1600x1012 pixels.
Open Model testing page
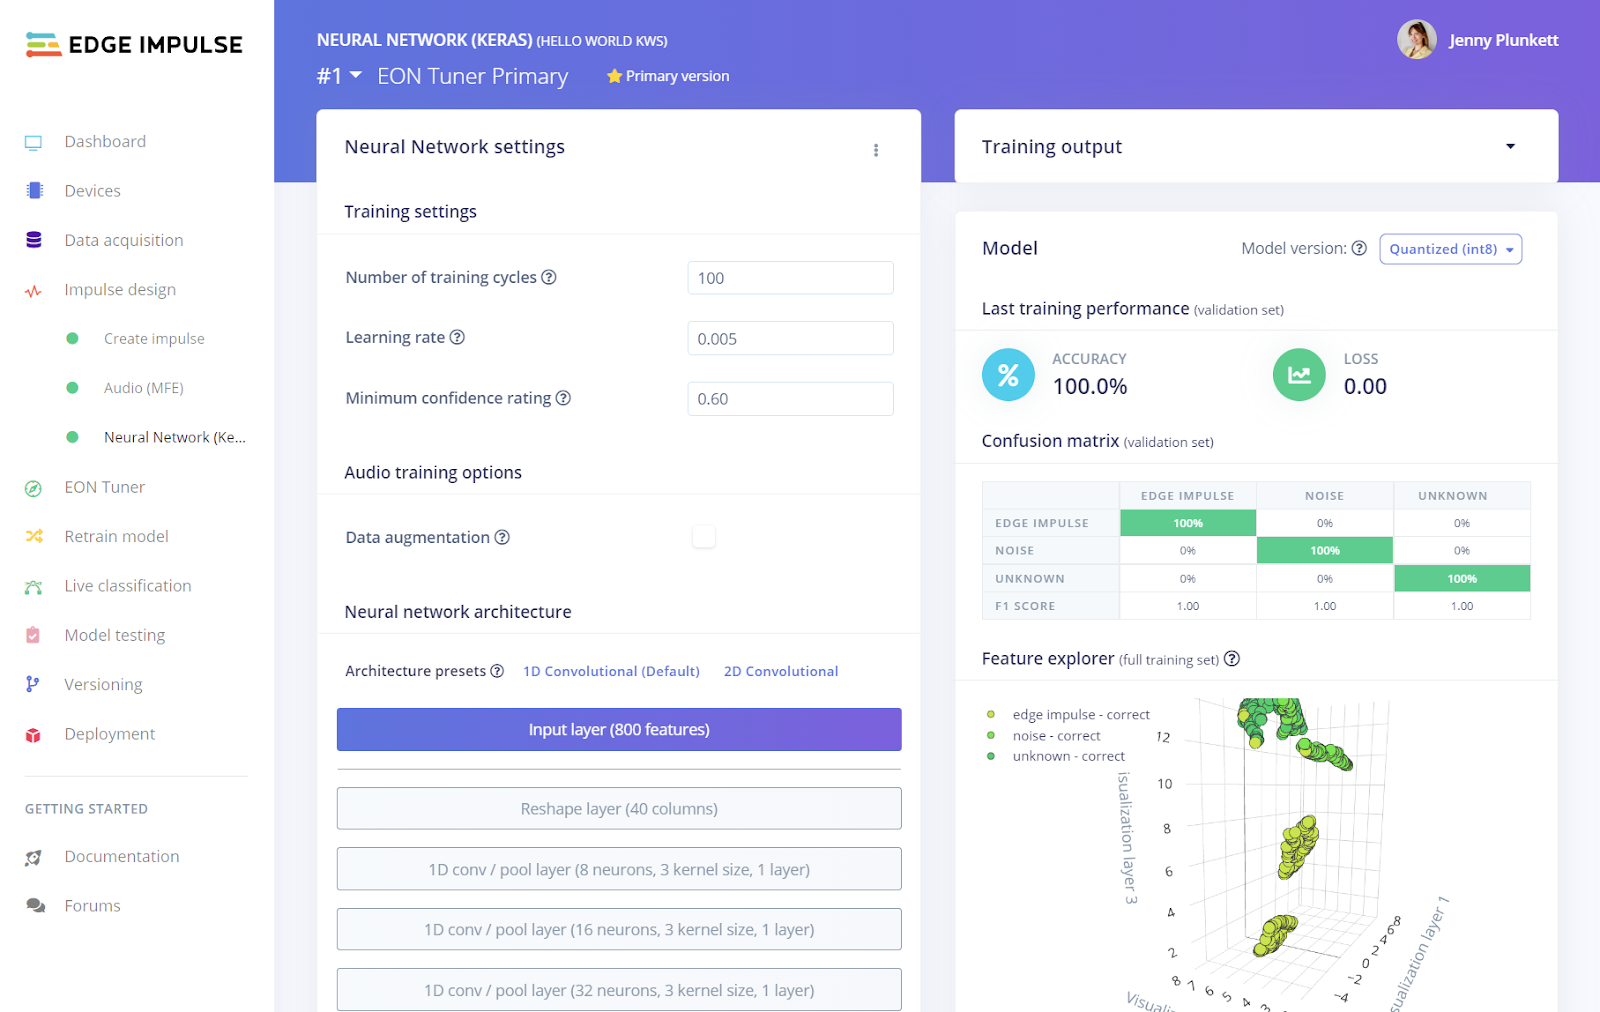pyautogui.click(x=115, y=635)
